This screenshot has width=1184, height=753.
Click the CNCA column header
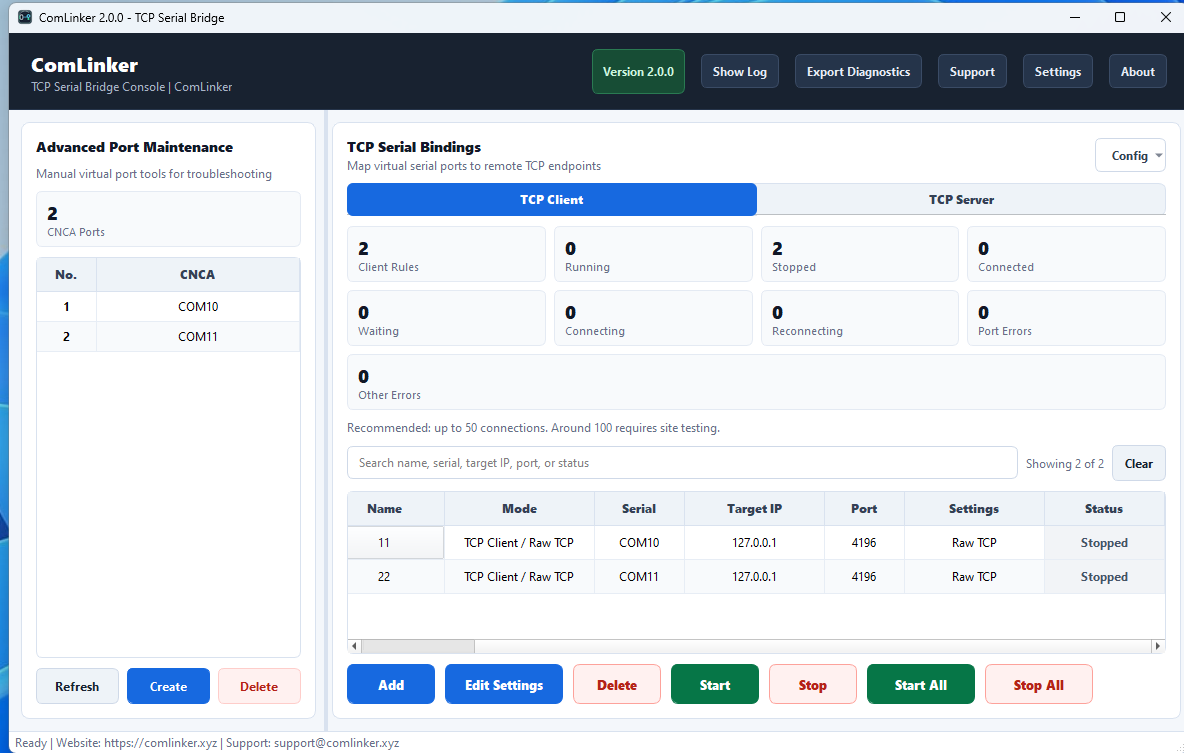[x=198, y=275]
